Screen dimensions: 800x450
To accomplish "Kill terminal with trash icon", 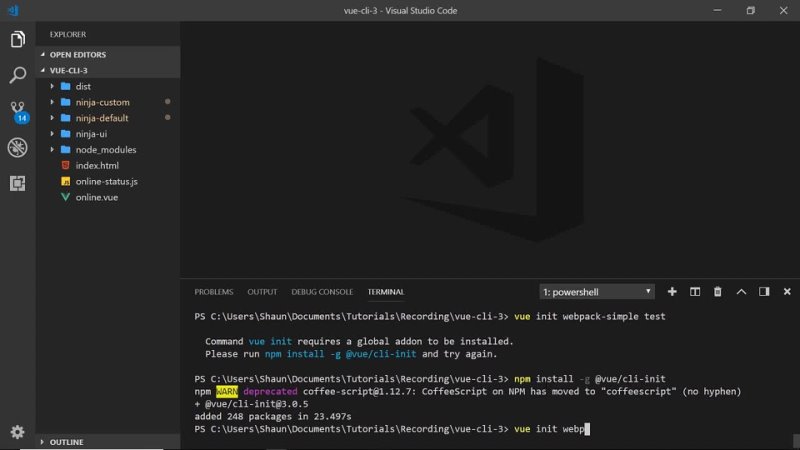I will pos(717,291).
